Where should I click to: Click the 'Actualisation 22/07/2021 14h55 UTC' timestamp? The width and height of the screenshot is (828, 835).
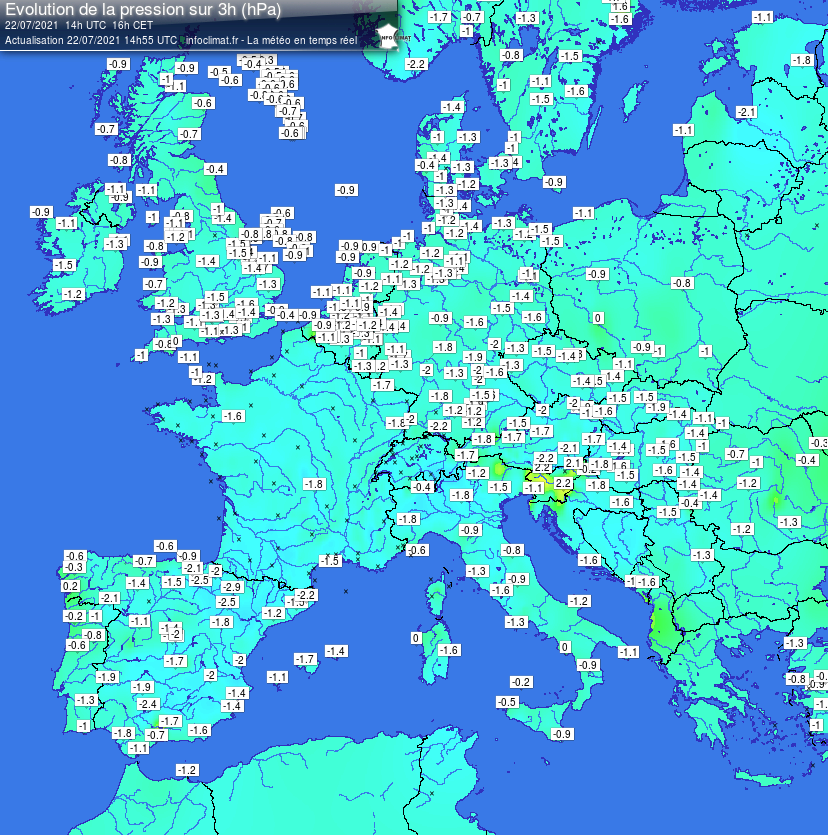[91, 40]
